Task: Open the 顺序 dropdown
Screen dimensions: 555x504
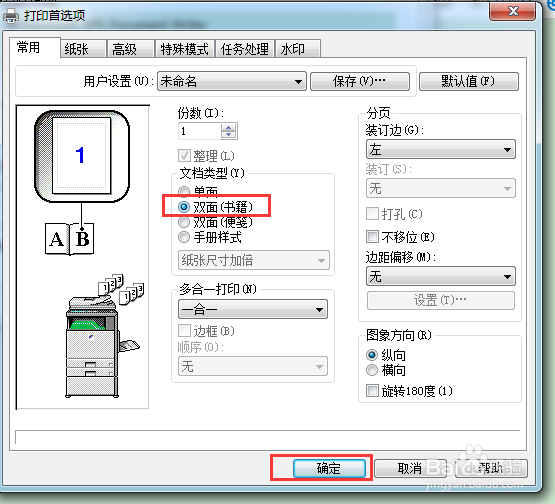Action: pyautogui.click(x=253, y=366)
